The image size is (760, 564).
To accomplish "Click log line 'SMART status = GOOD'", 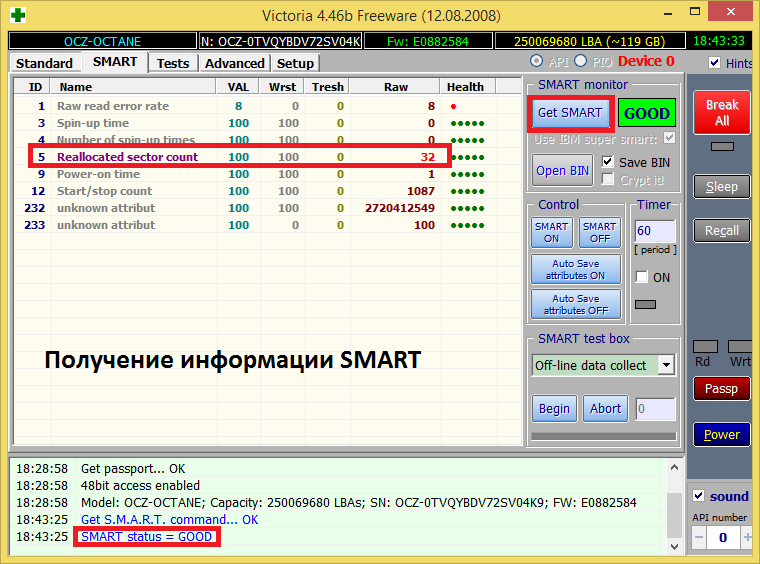I will (146, 536).
